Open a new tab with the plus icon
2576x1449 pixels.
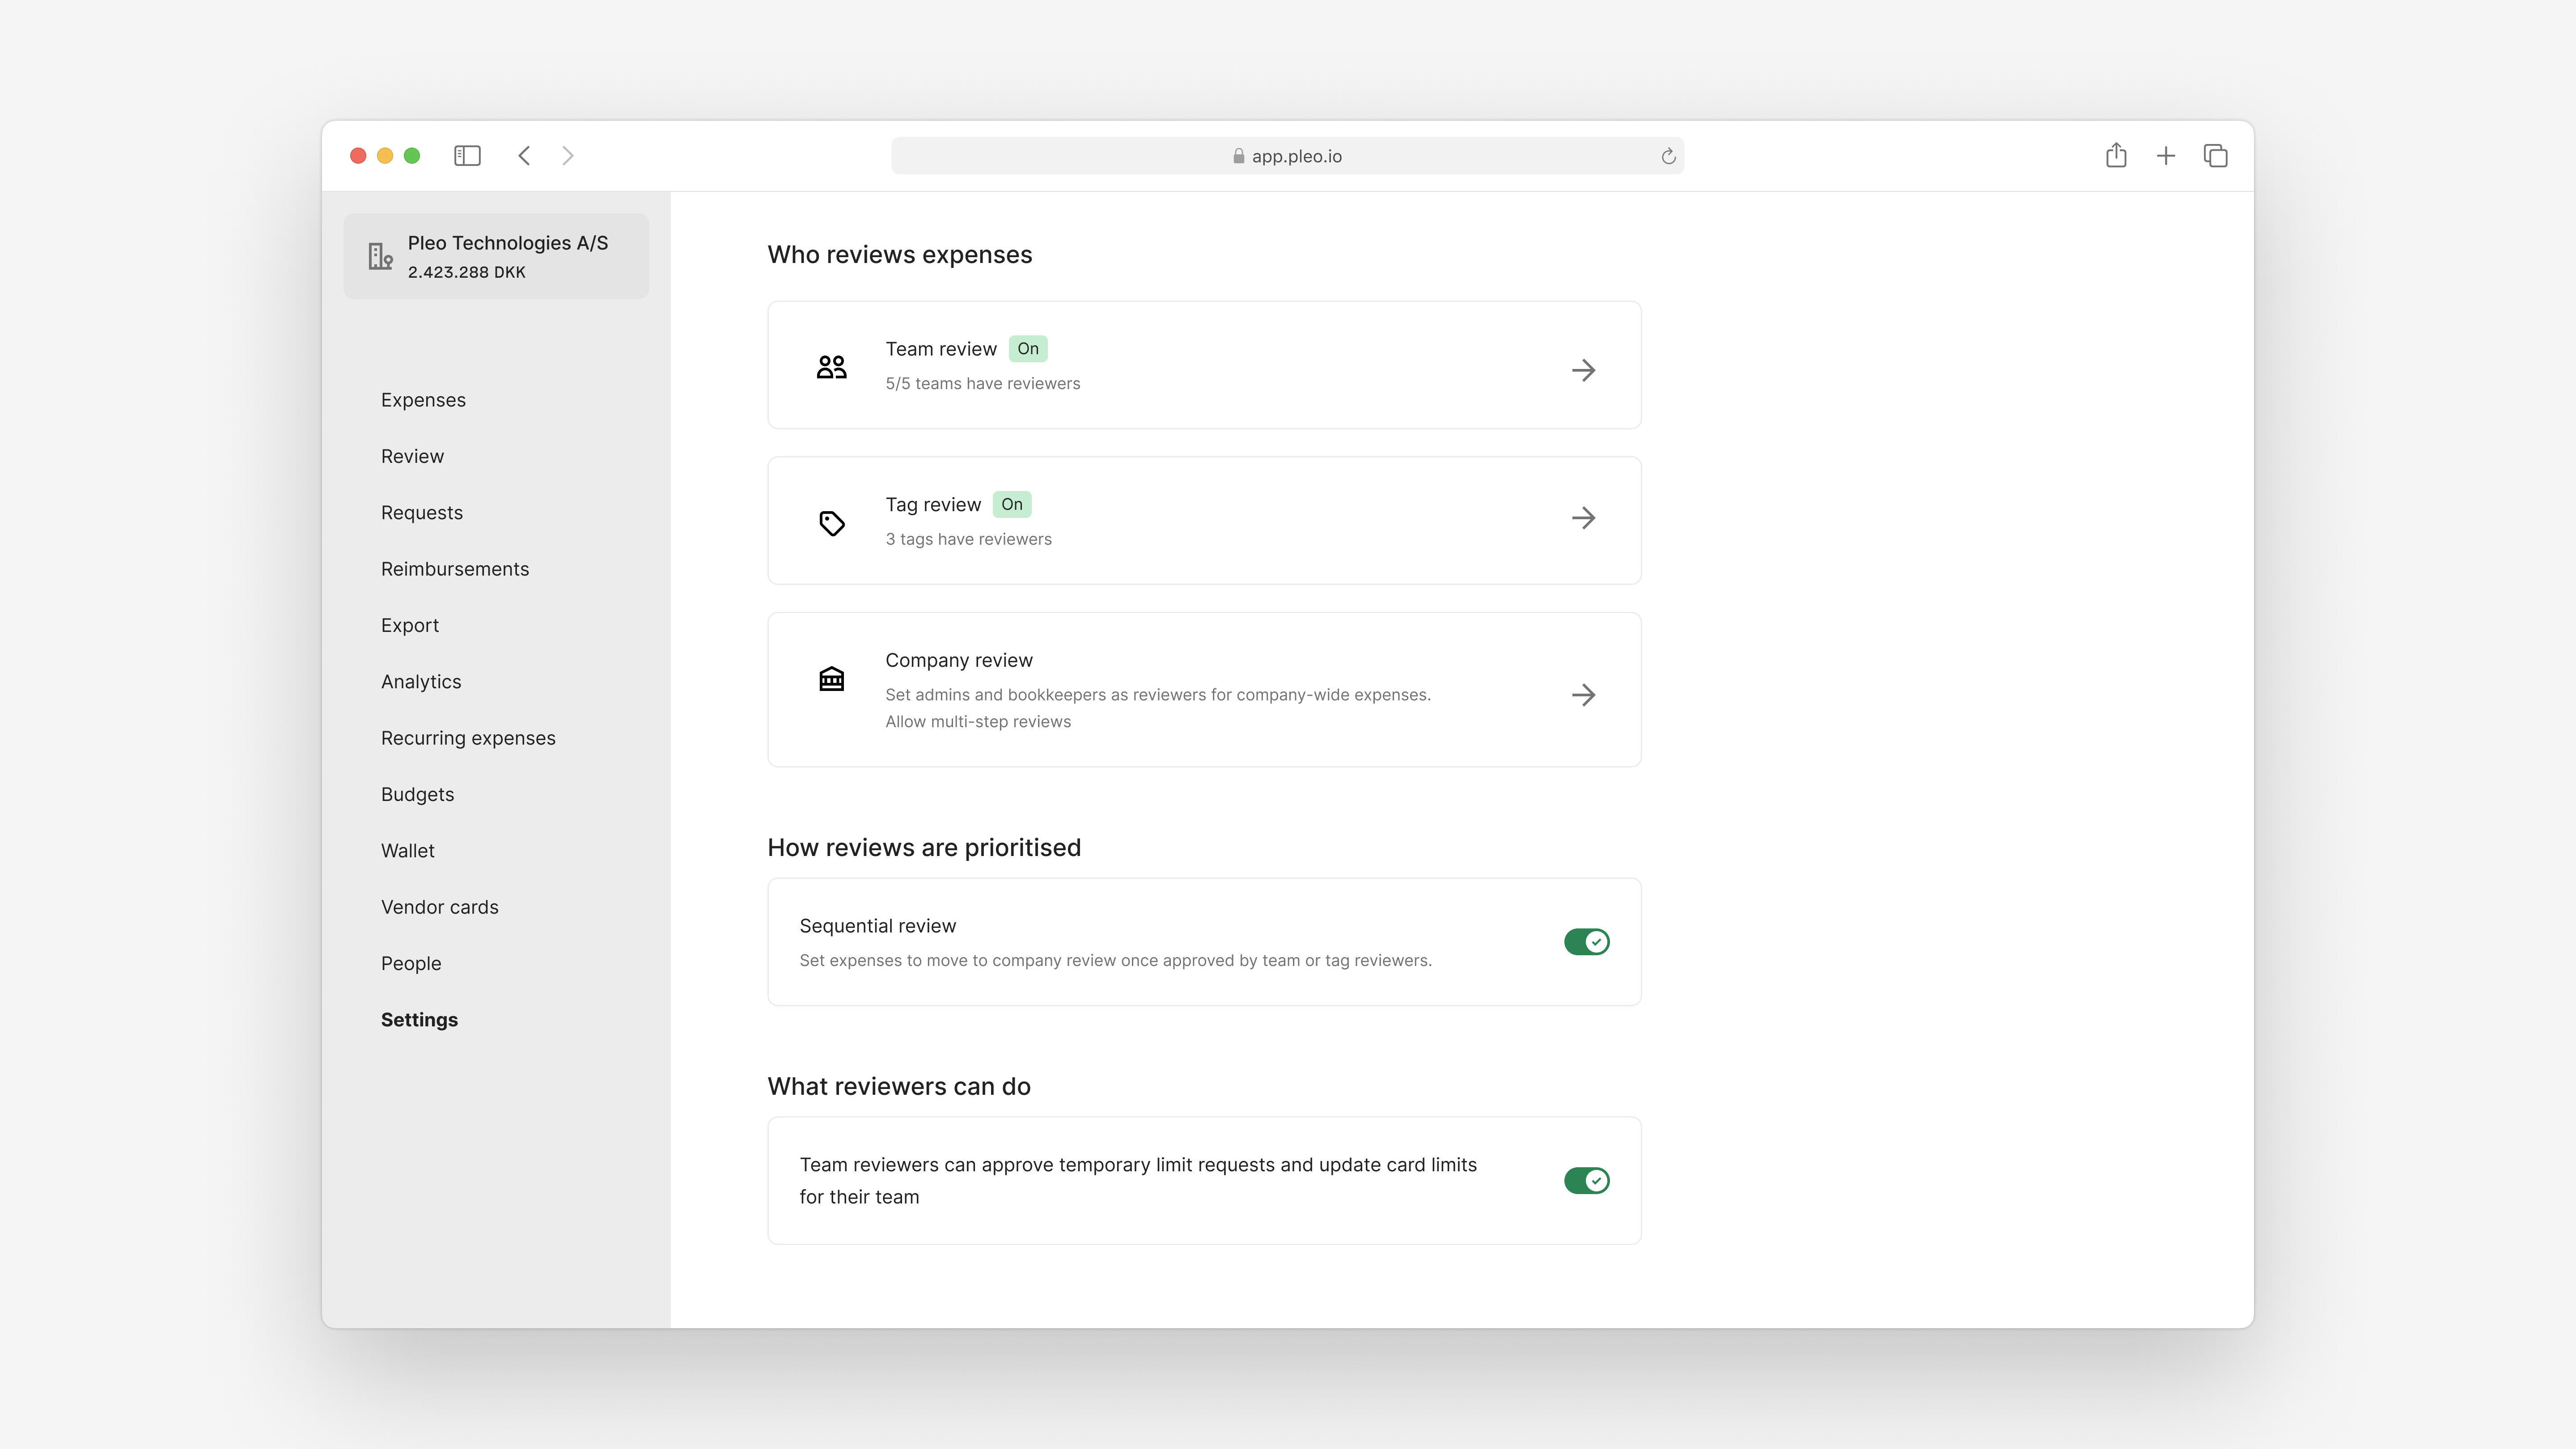(2166, 156)
